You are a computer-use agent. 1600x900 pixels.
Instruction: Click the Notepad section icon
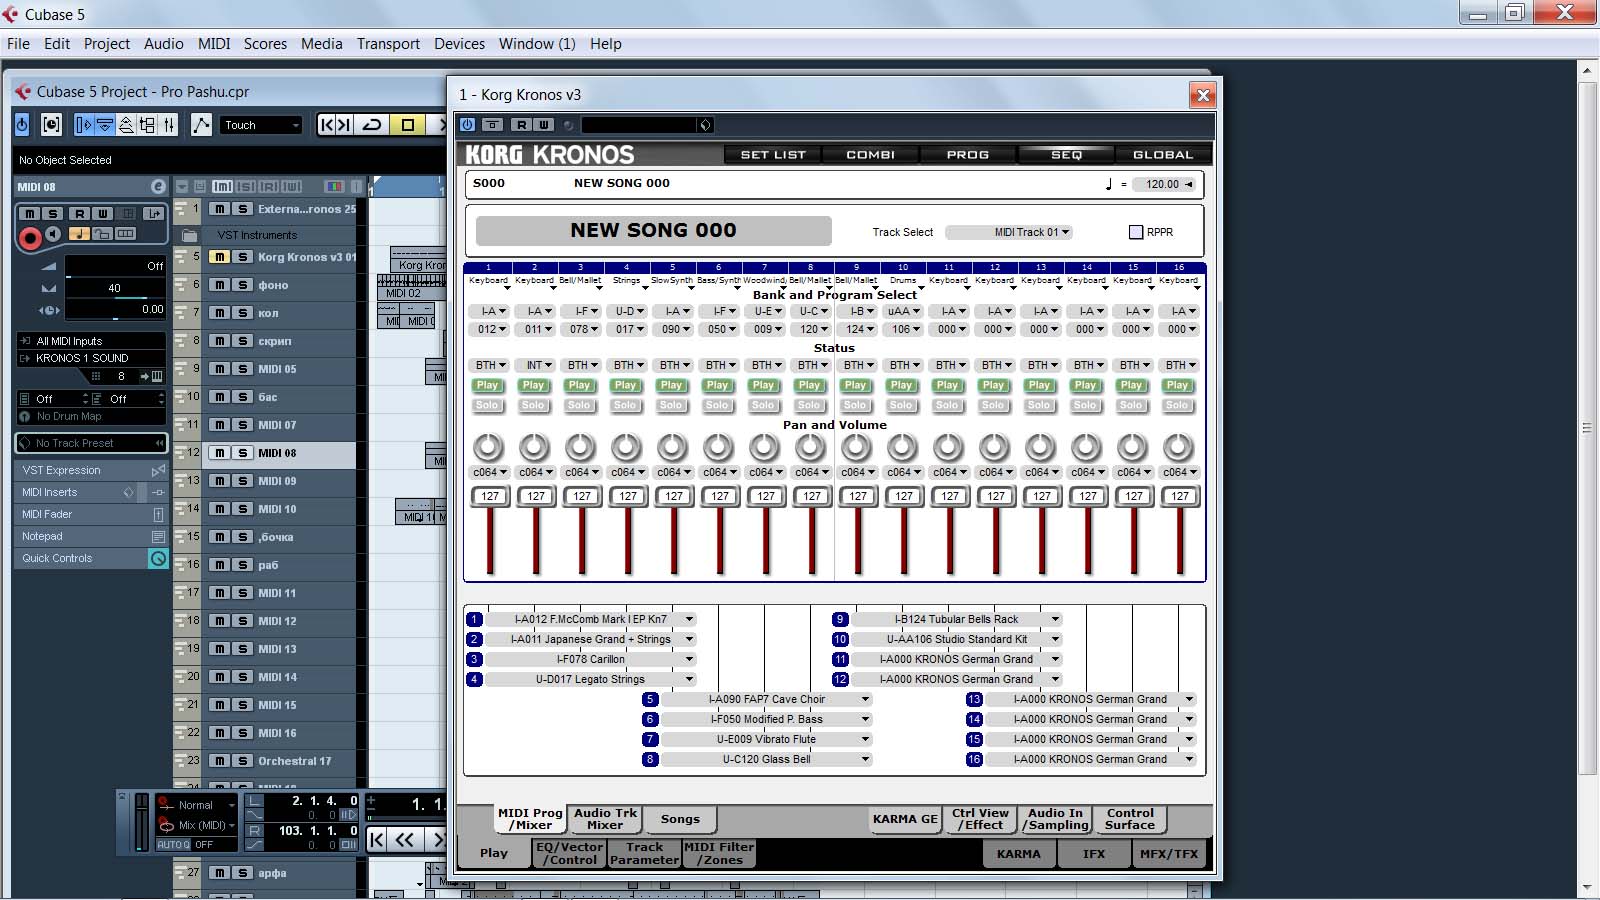[158, 537]
